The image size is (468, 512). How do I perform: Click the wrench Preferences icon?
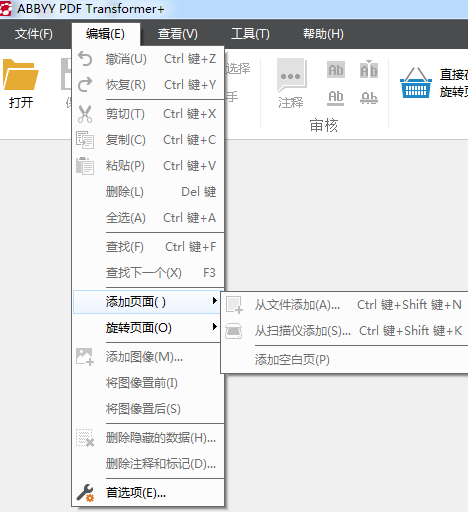[x=85, y=493]
